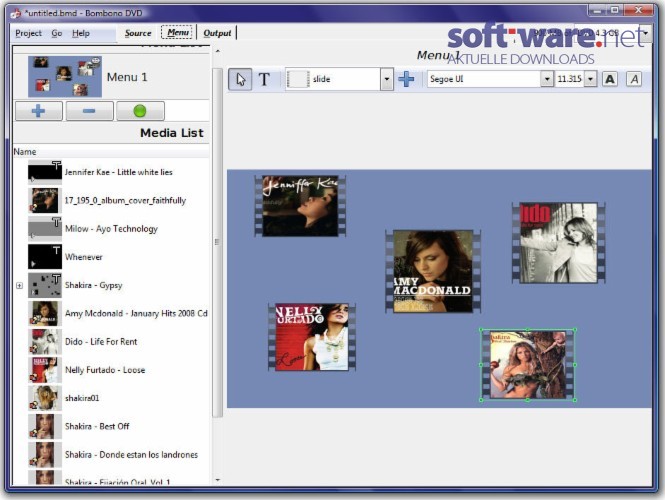Open dropdown at top-right disc size selector
The width and height of the screenshot is (665, 500).
tap(646, 33)
